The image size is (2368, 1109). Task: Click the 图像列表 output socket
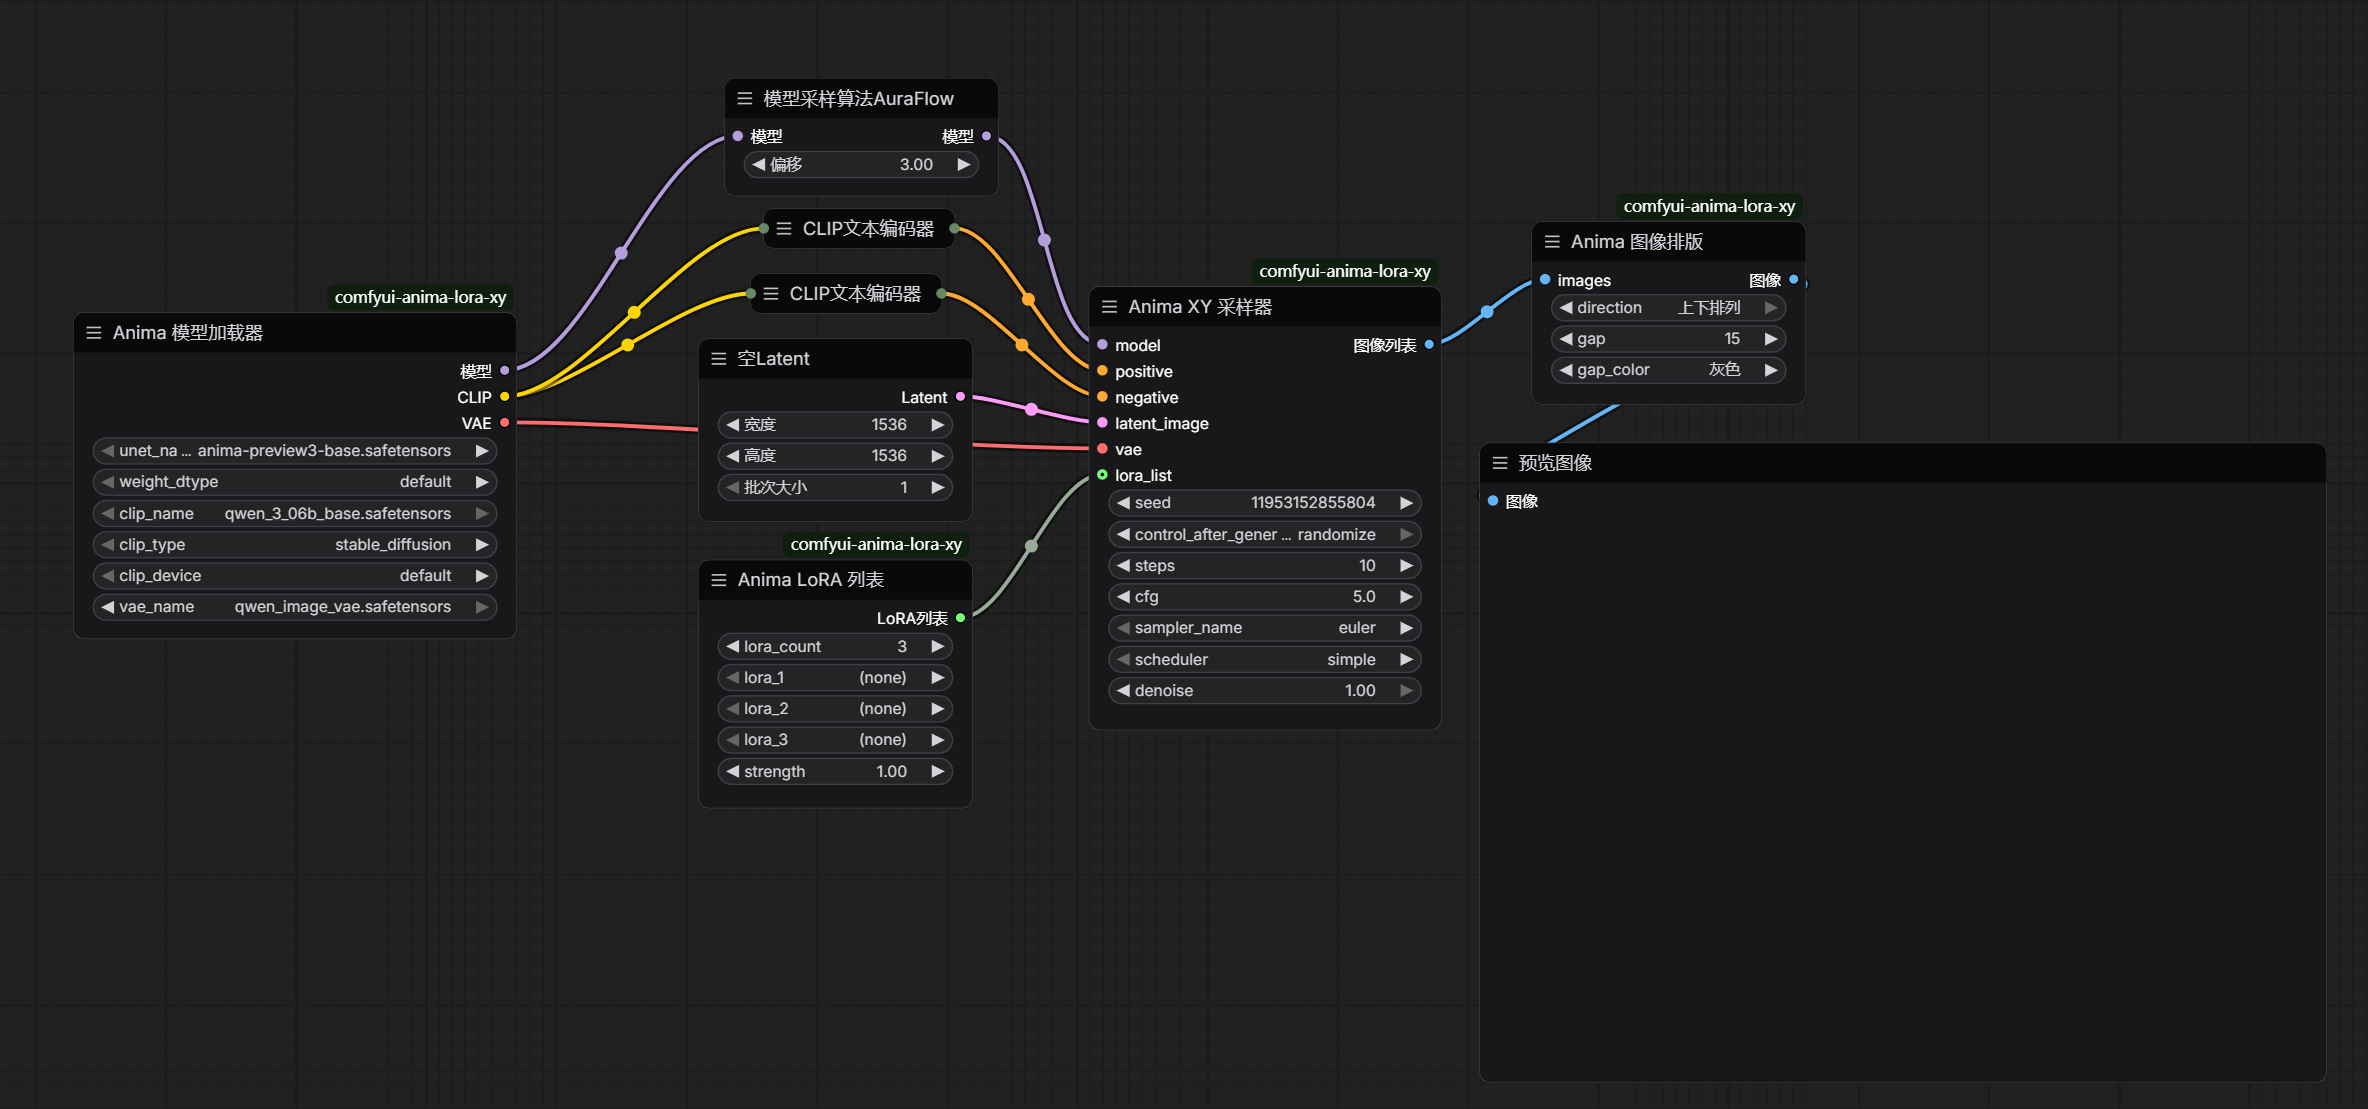coord(1429,345)
